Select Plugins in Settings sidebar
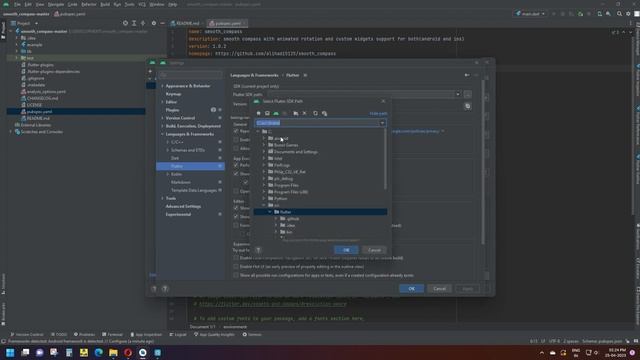This screenshot has height=360, width=640. (x=172, y=110)
